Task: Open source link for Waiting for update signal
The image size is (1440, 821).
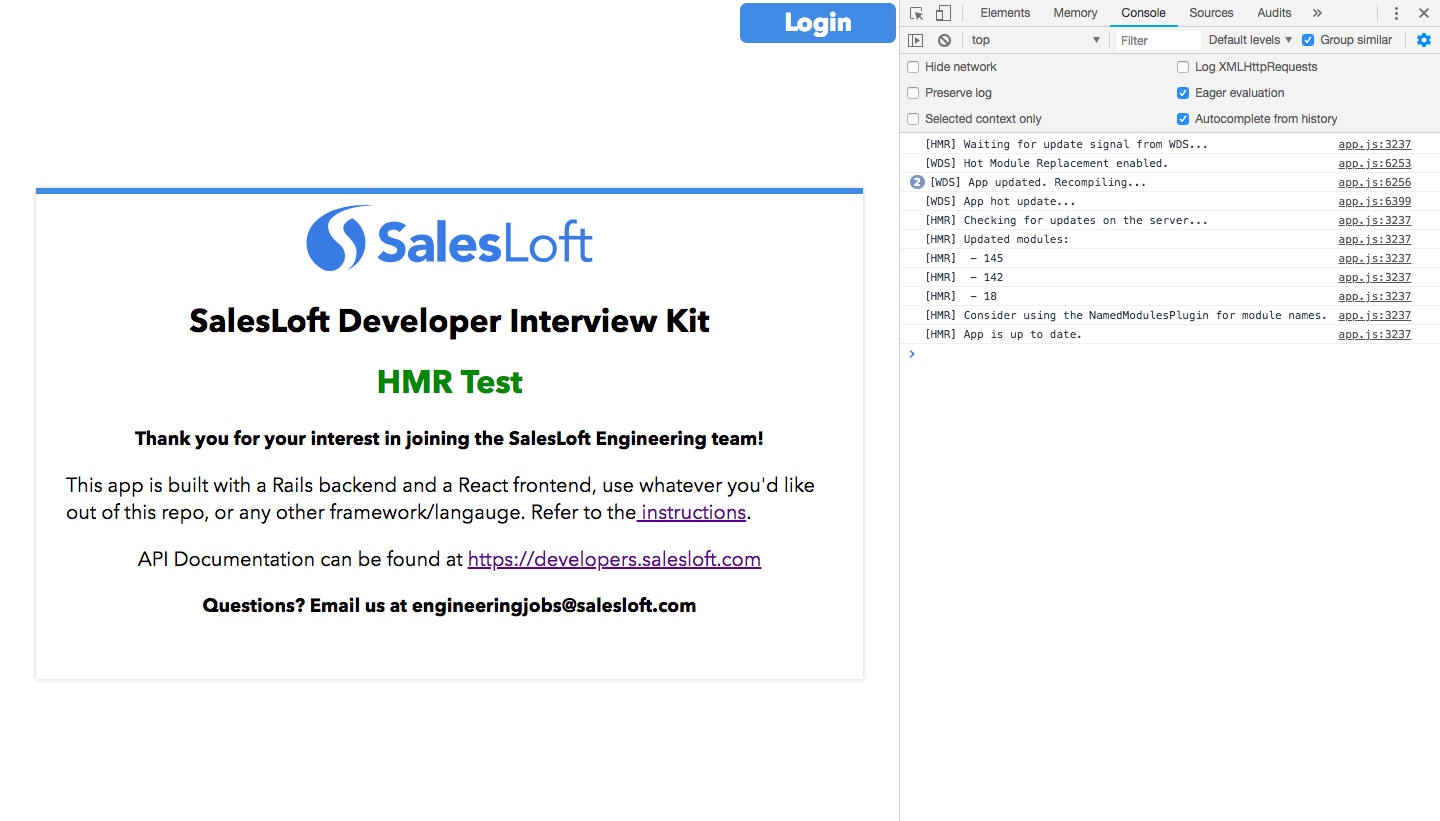Action: [x=1375, y=144]
